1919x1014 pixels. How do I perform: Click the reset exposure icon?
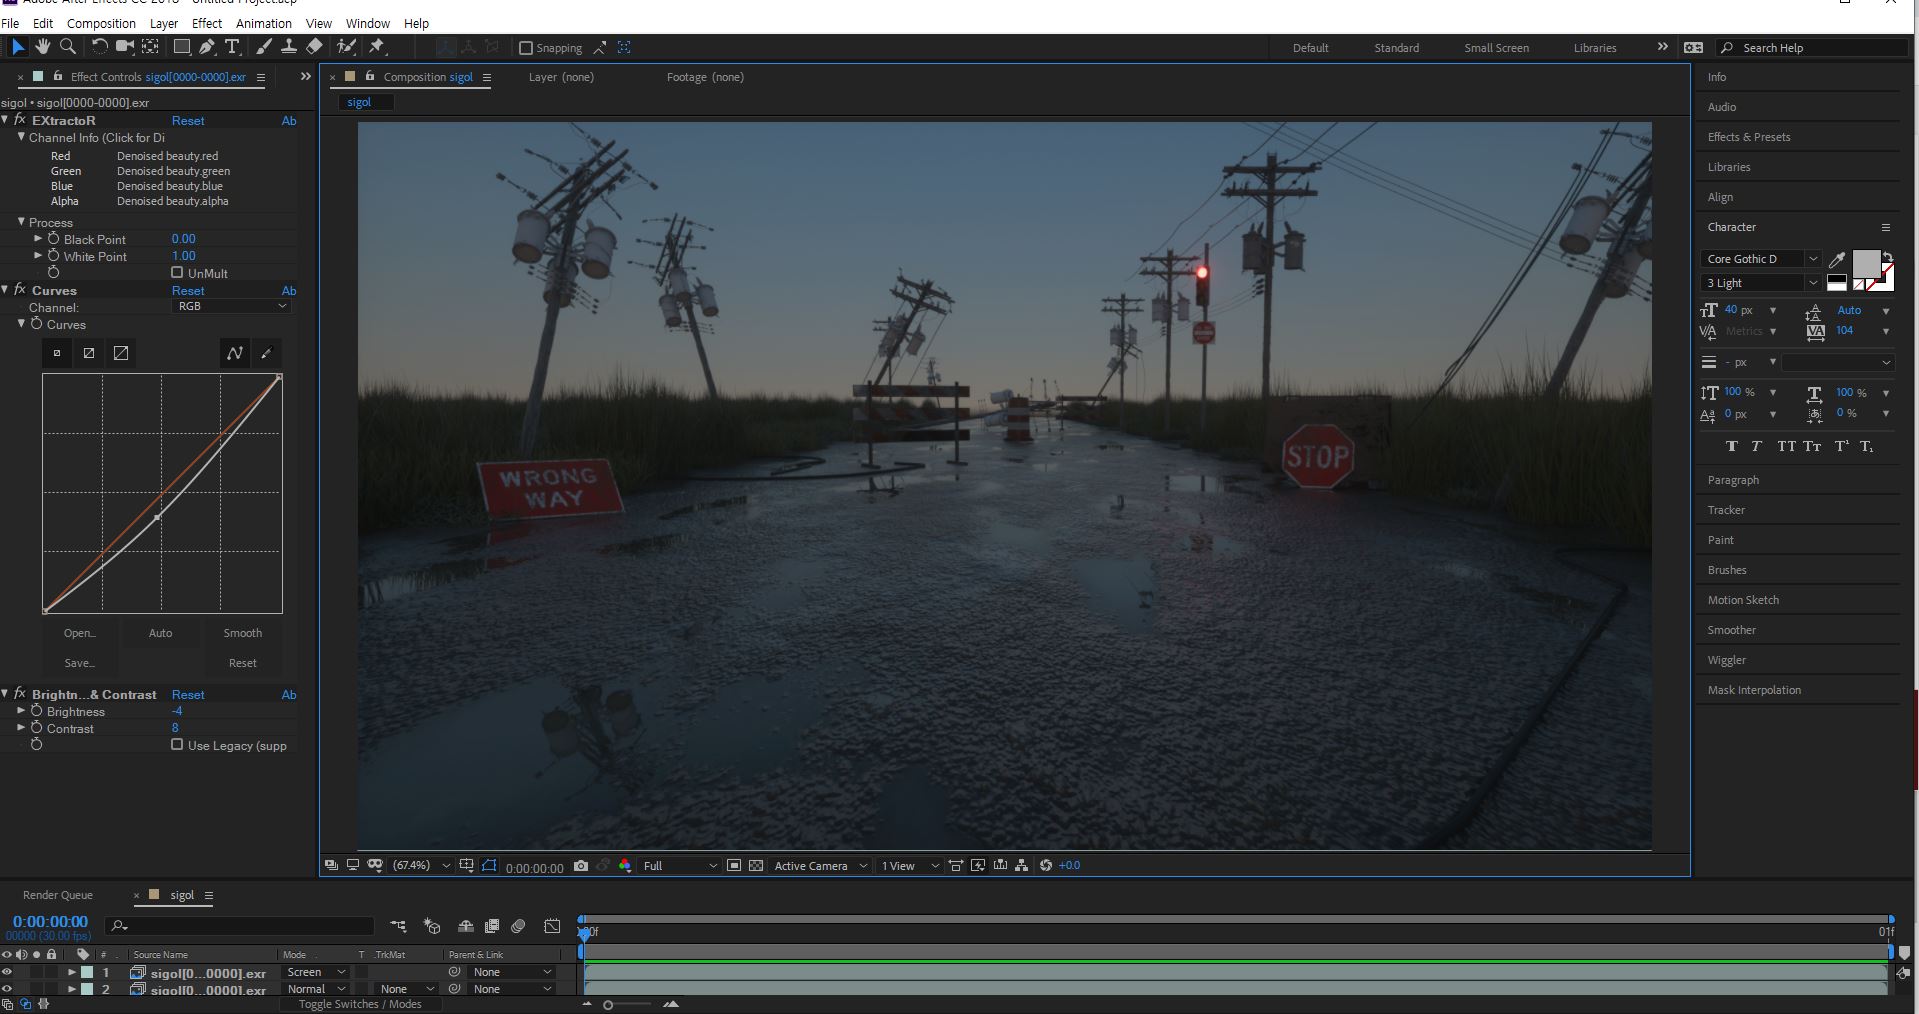click(1046, 866)
